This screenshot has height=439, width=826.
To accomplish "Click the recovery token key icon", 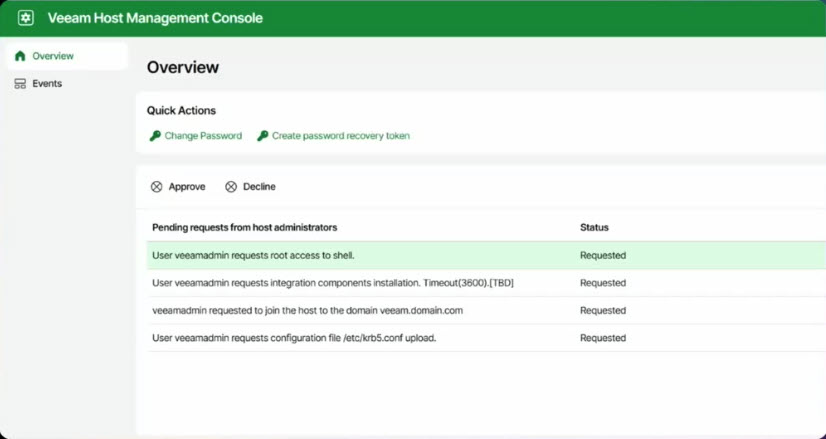I will [x=262, y=136].
